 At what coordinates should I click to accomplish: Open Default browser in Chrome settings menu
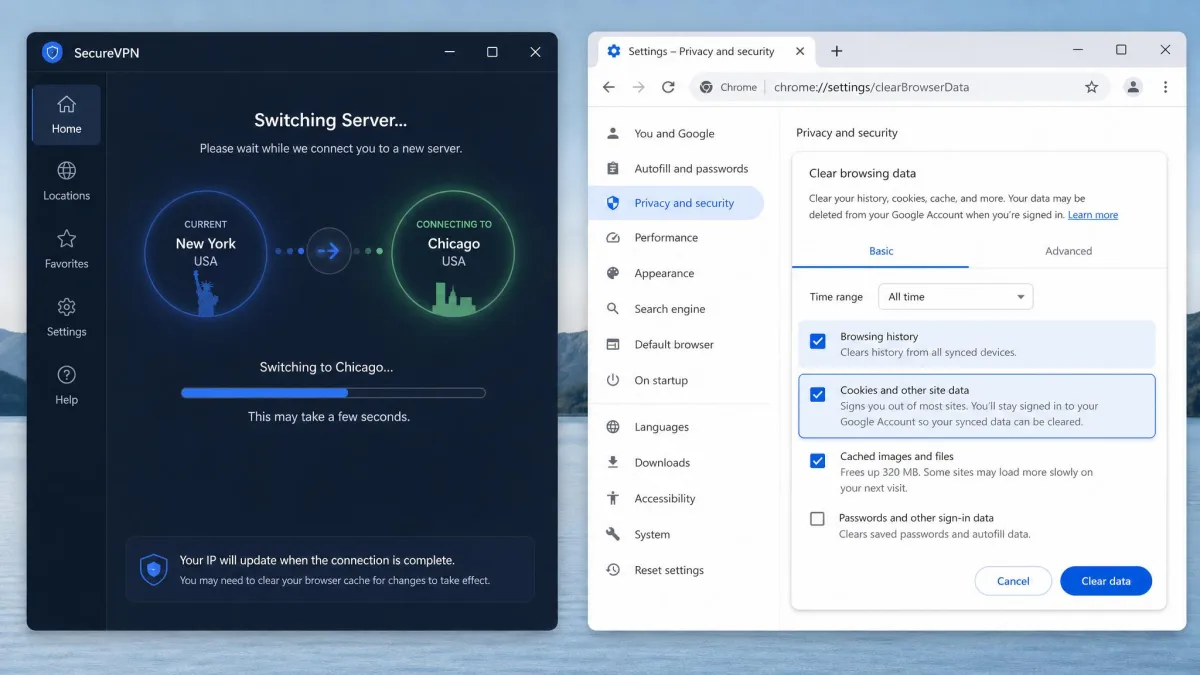[x=676, y=344]
